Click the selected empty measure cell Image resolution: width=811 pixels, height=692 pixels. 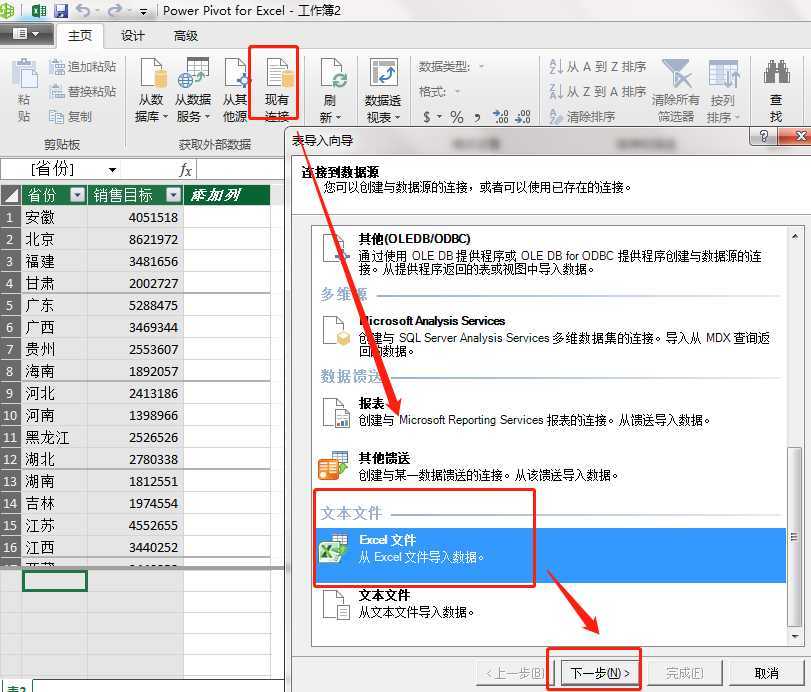click(54, 581)
